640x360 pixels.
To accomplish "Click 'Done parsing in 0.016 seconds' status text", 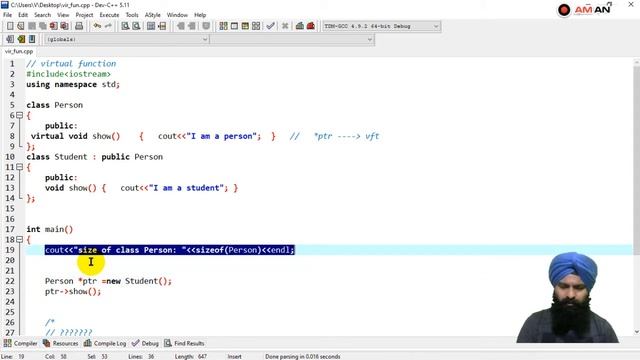I will 302,356.
